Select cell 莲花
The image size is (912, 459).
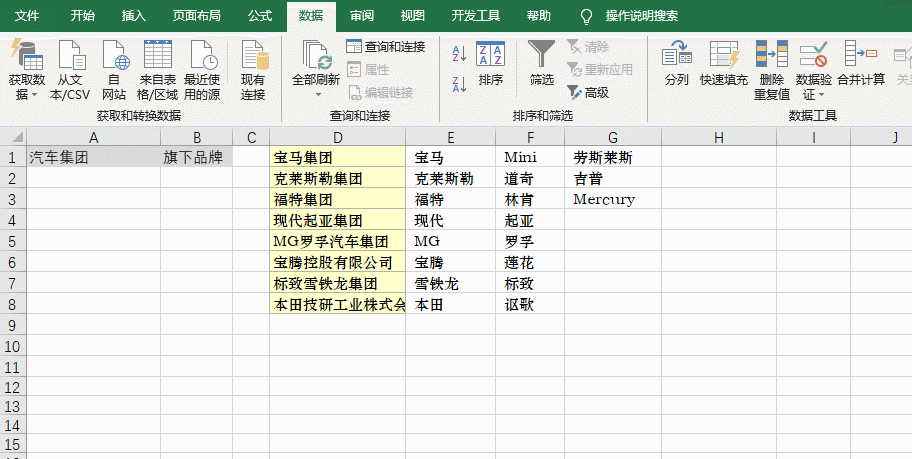tap(530, 262)
